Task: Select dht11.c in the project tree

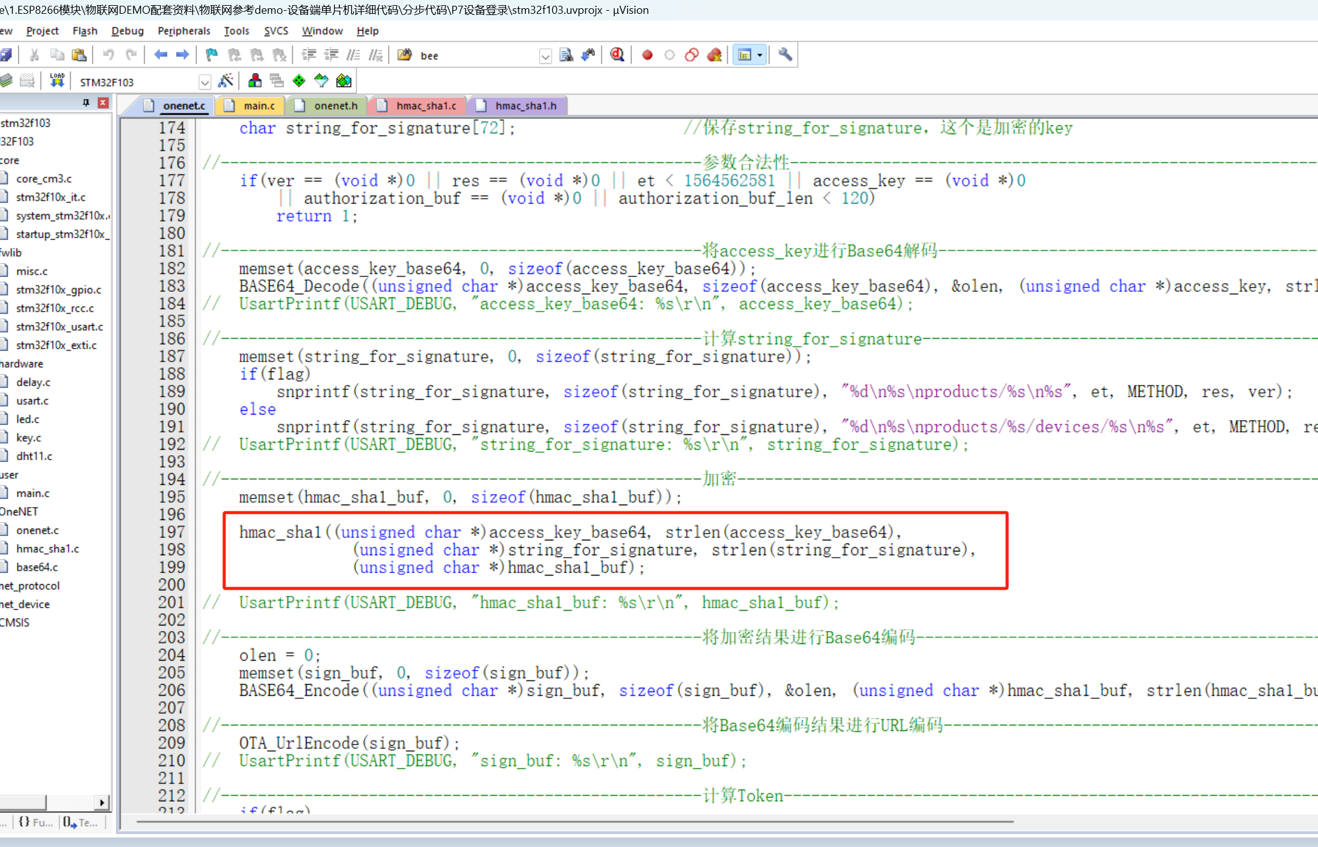Action: tap(34, 456)
